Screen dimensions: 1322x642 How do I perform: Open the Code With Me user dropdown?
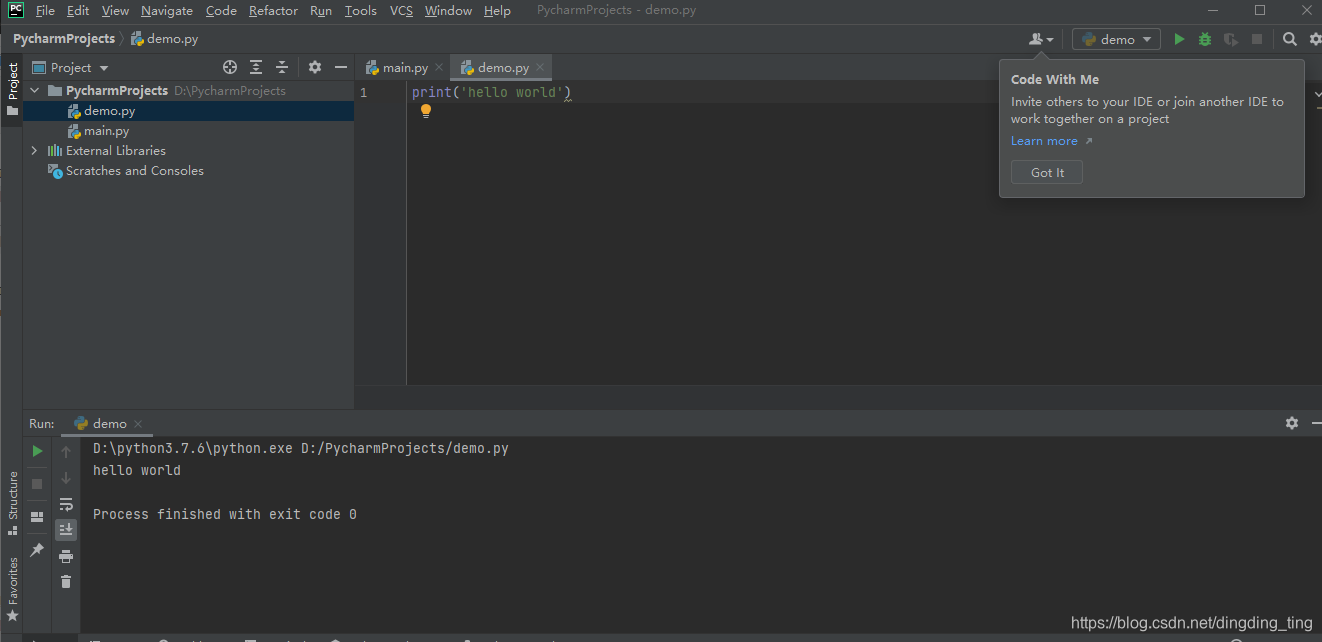coord(1041,39)
